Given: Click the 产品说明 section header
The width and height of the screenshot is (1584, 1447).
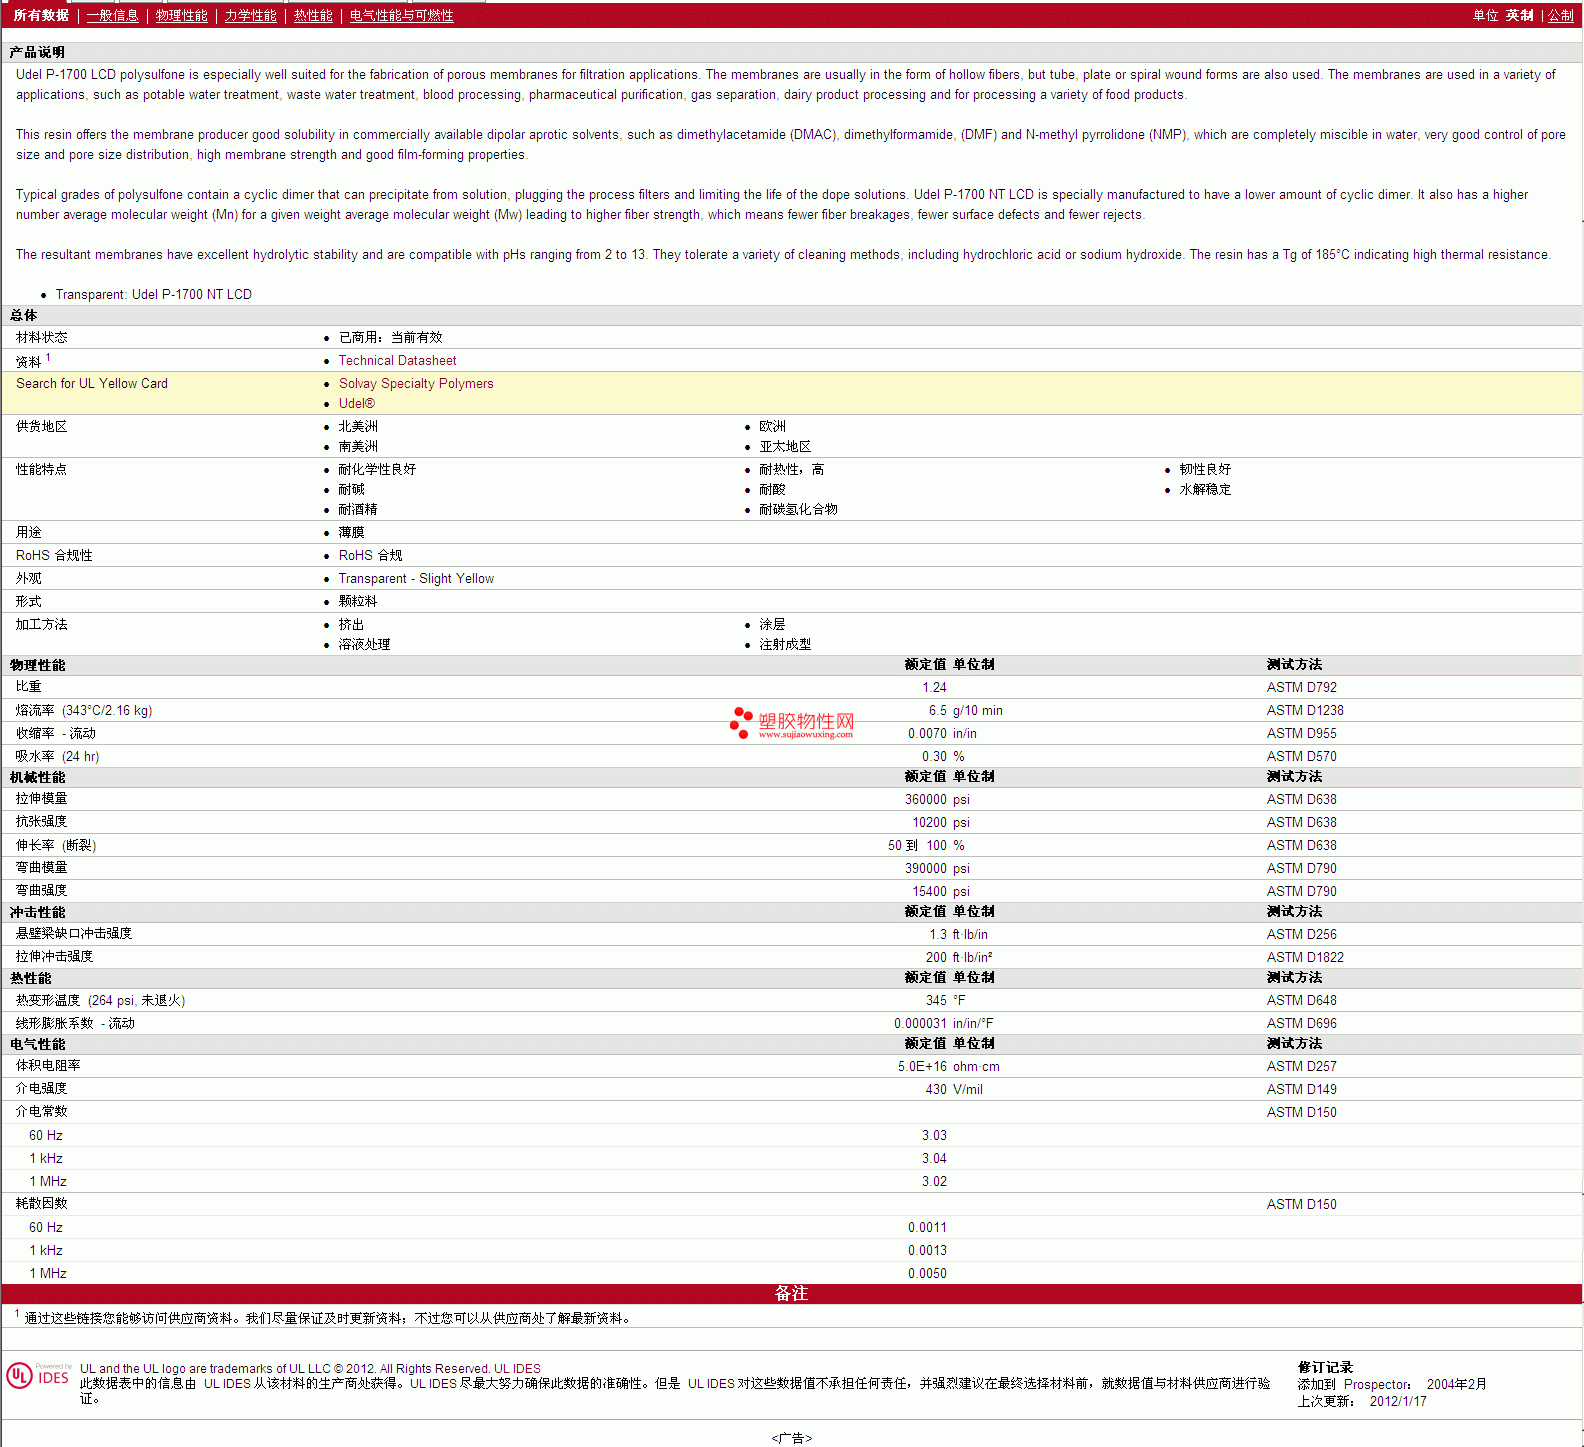Looking at the screenshot, I should tap(37, 52).
